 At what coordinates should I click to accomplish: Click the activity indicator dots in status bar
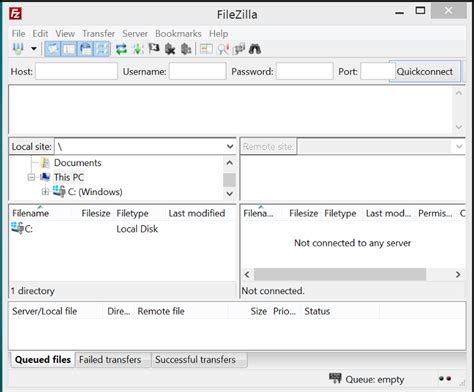(x=445, y=378)
